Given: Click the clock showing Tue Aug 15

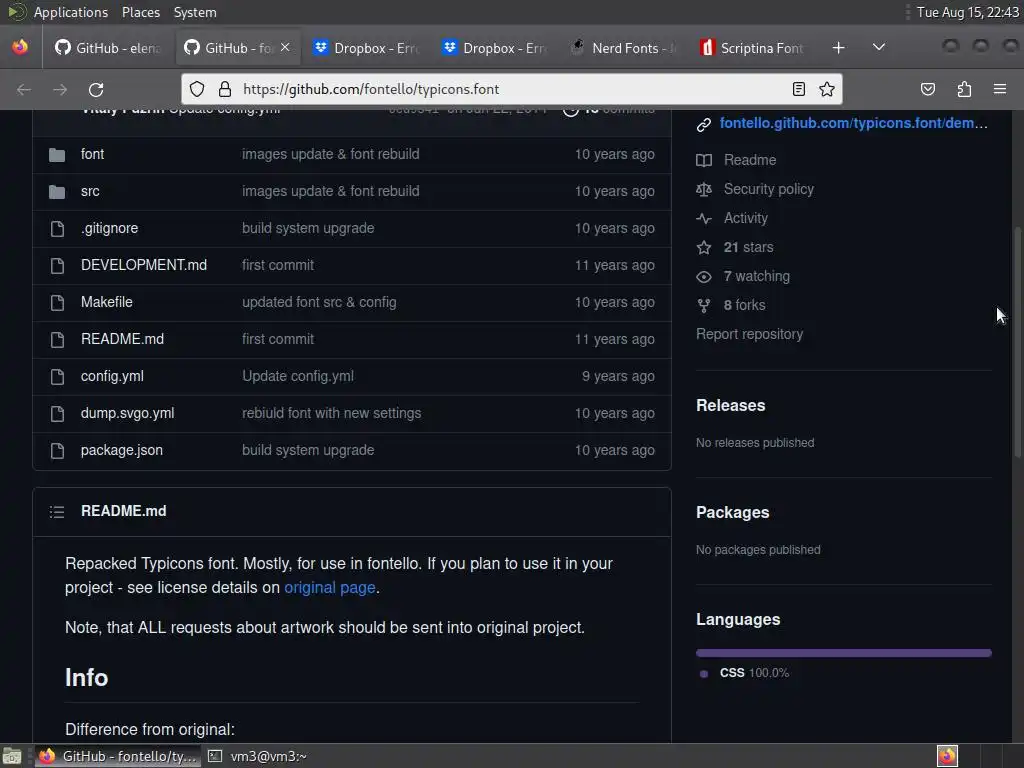Looking at the screenshot, I should pos(967,12).
